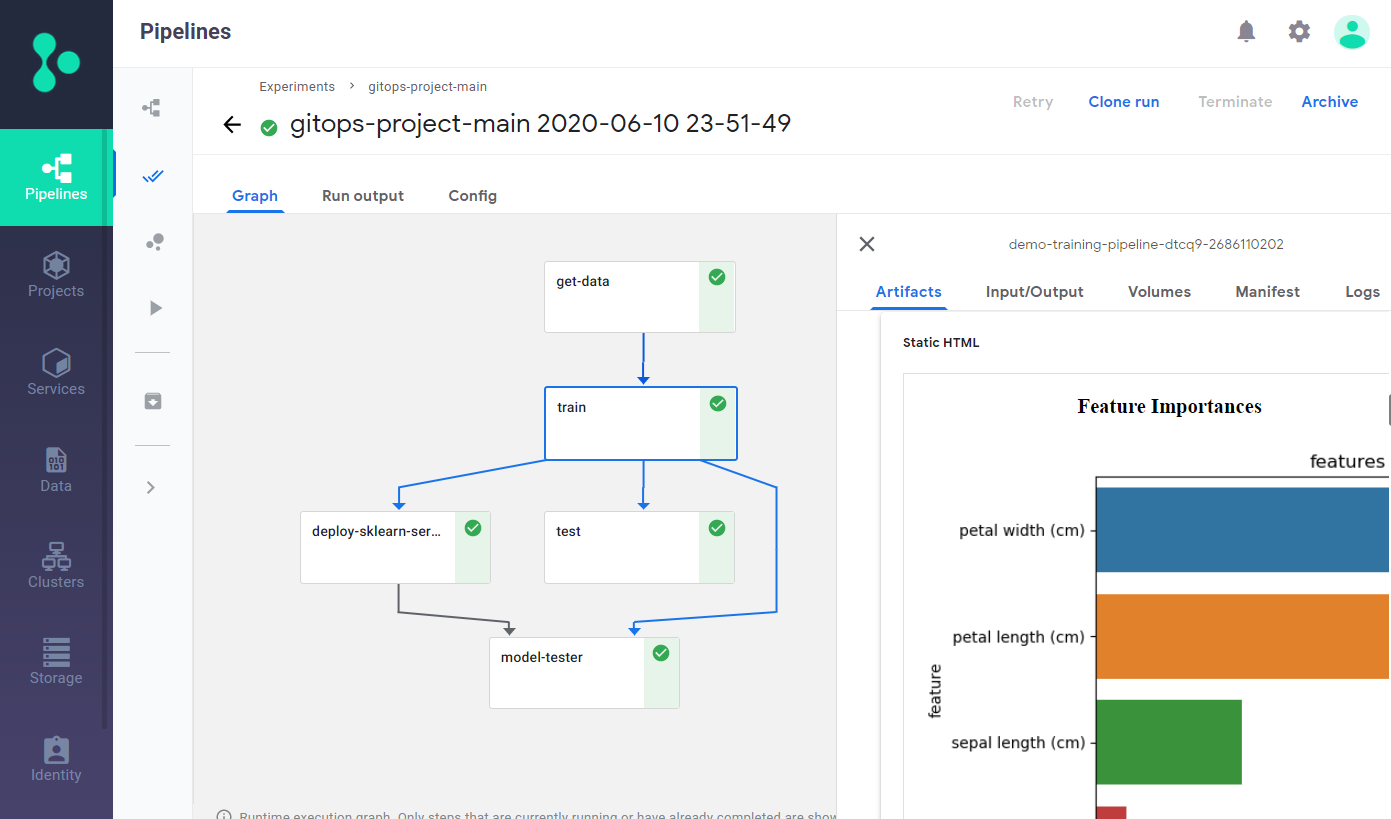Archive this run
Image resolution: width=1391 pixels, height=819 pixels.
click(1330, 102)
